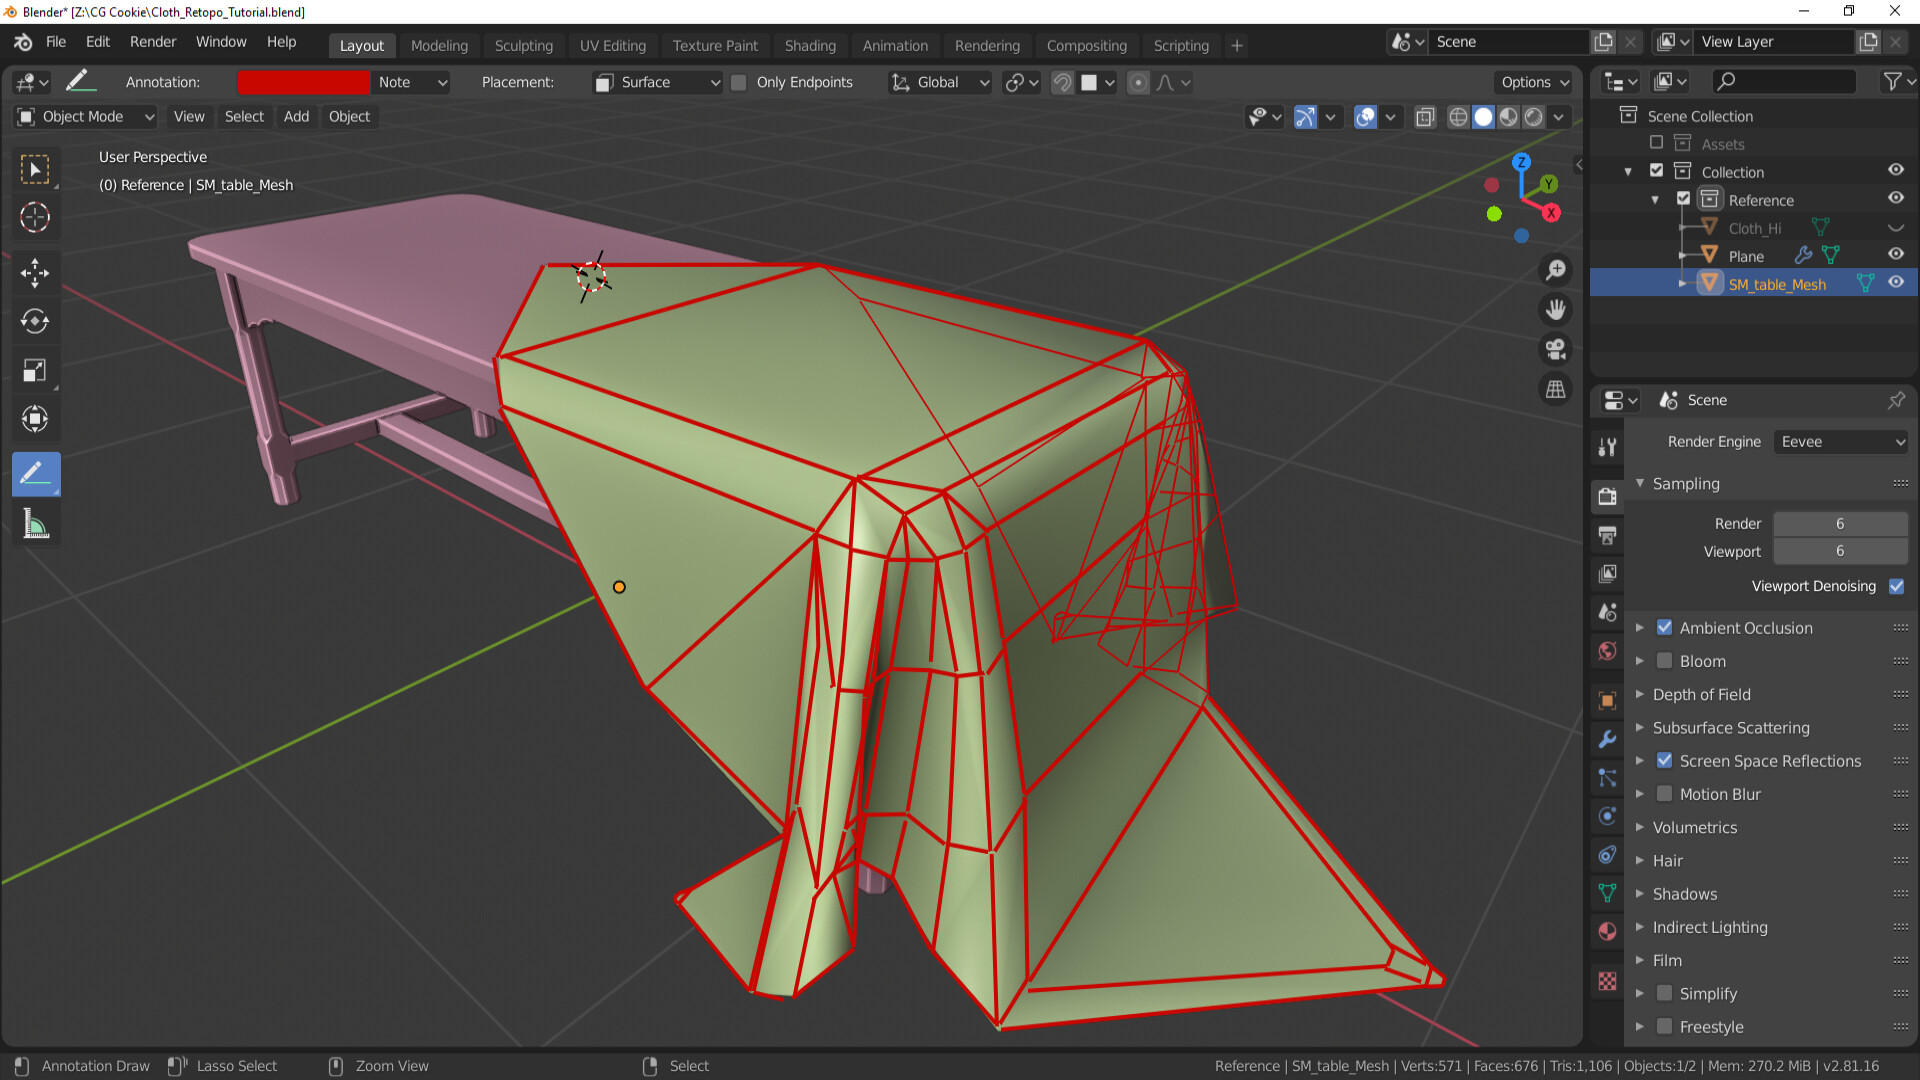Select the Annotate tool
Image resolution: width=1920 pixels, height=1080 pixels.
[36, 474]
